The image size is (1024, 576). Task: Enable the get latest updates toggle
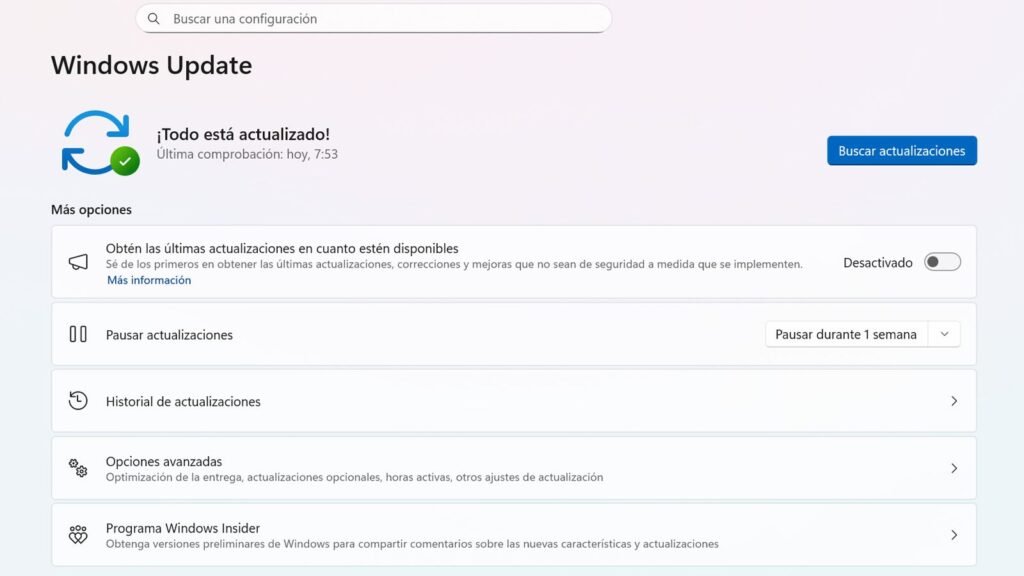pyautogui.click(x=942, y=262)
